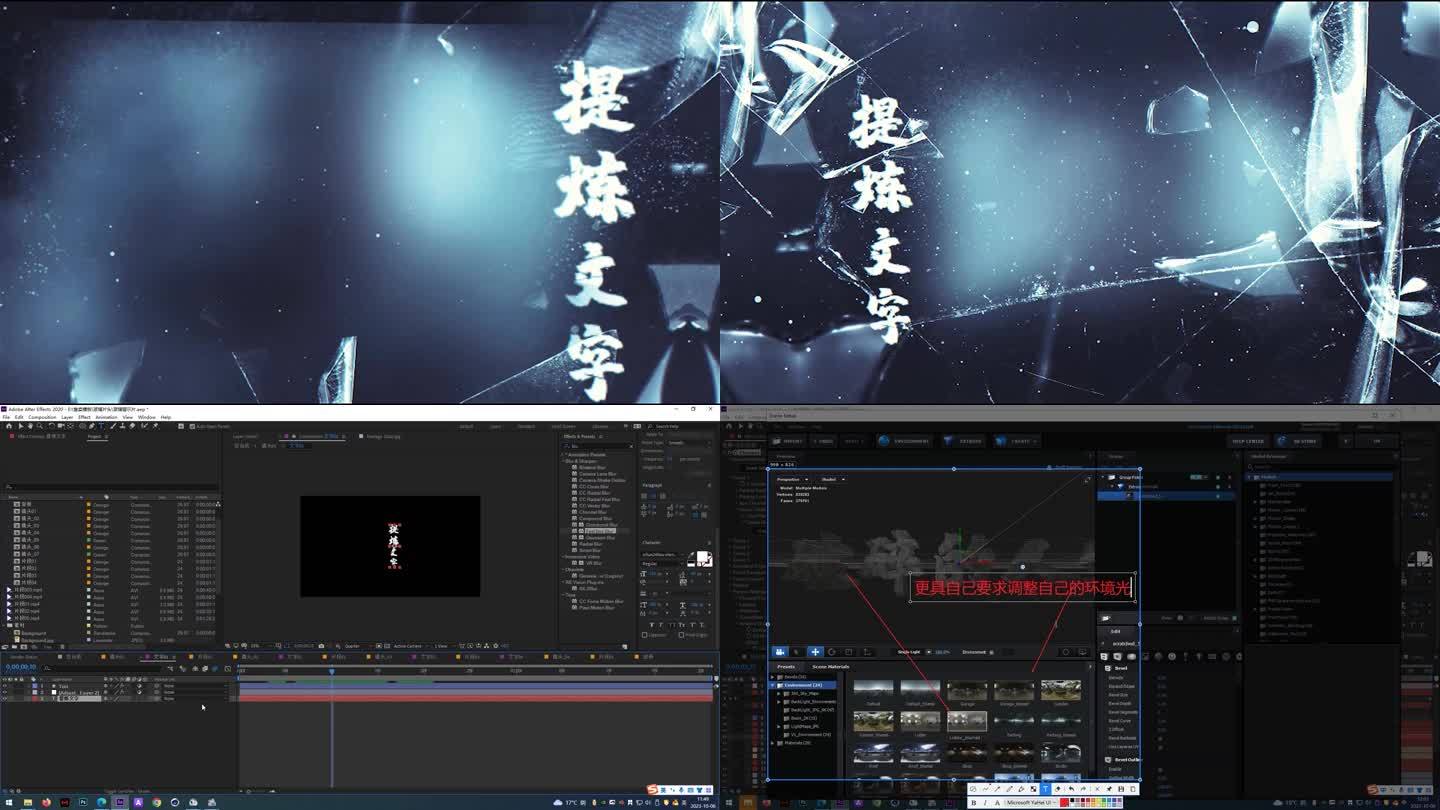This screenshot has width=1440, height=810.
Task: Select the Pen tool in After Effects
Action: pos(92,426)
